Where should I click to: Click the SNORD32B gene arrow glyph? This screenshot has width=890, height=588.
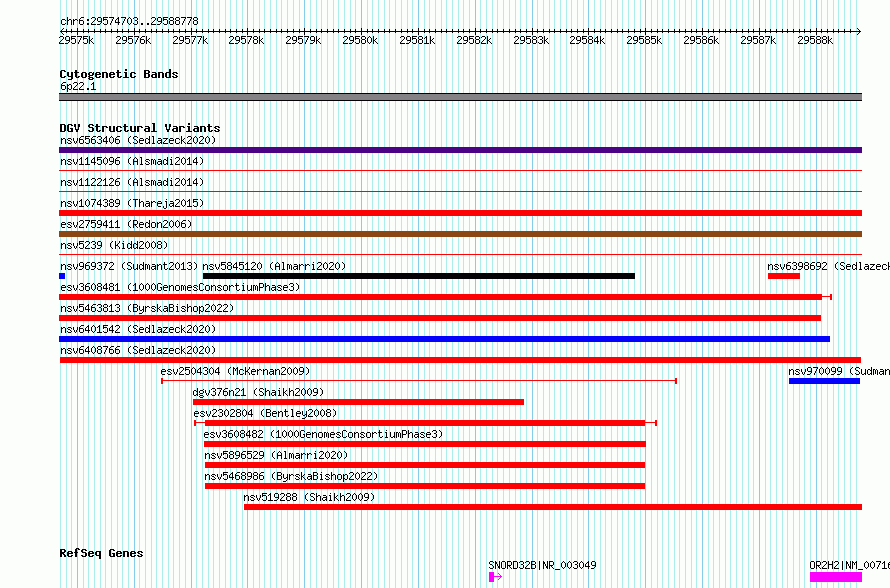(496, 577)
